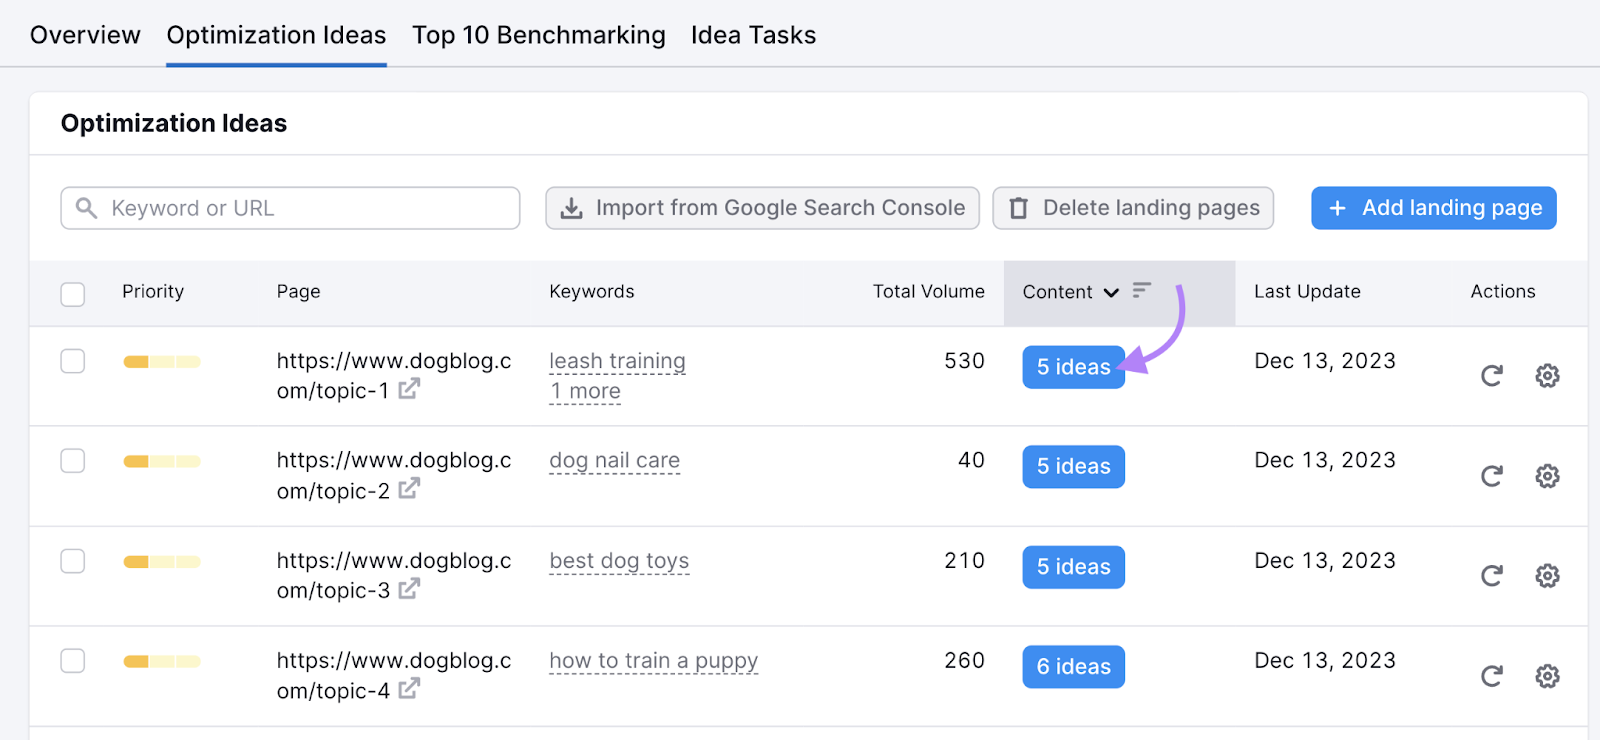This screenshot has width=1600, height=740.
Task: Switch to the Top 10 Benchmarking tab
Action: click(x=538, y=36)
